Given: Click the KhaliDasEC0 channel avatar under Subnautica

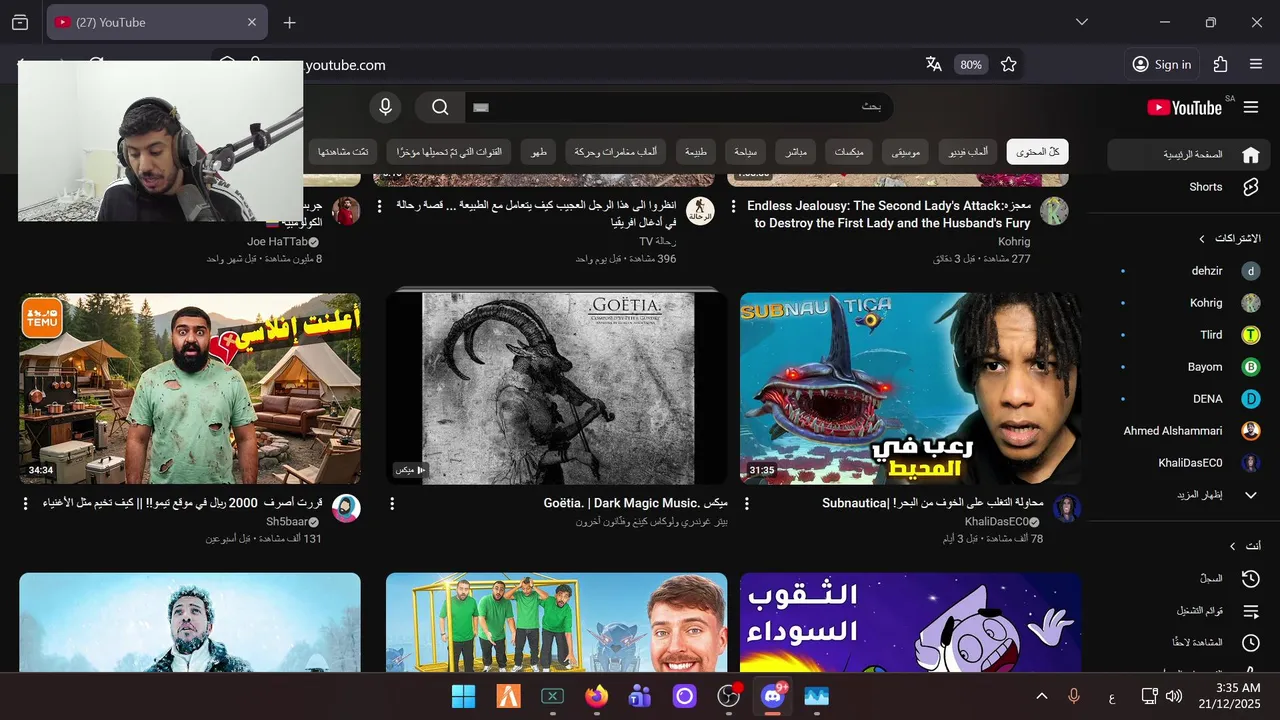Looking at the screenshot, I should [1067, 508].
